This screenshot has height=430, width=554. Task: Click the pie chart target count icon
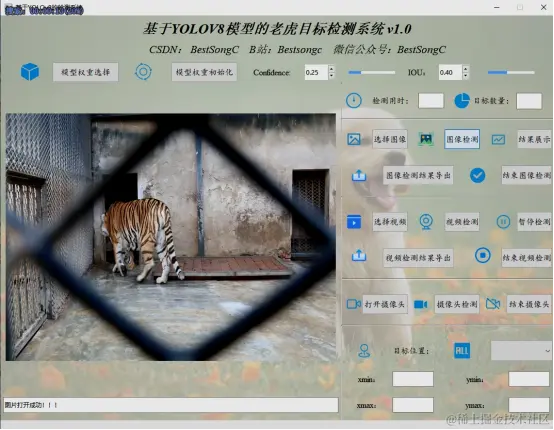click(x=462, y=101)
